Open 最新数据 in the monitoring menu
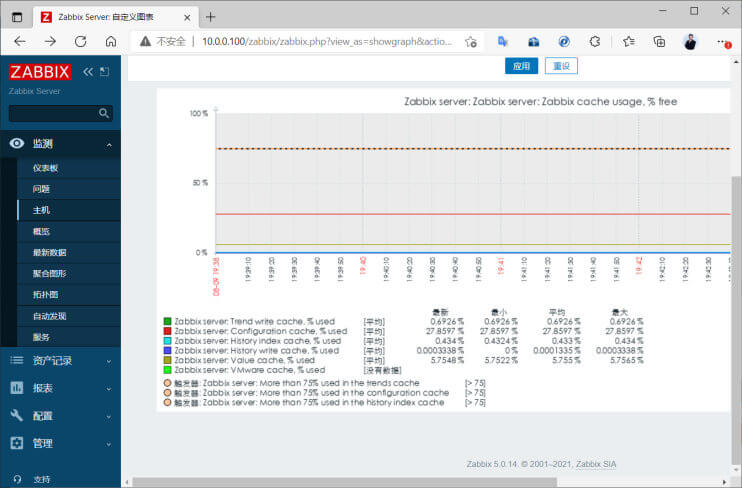Image resolution: width=742 pixels, height=488 pixels. pyautogui.click(x=49, y=252)
